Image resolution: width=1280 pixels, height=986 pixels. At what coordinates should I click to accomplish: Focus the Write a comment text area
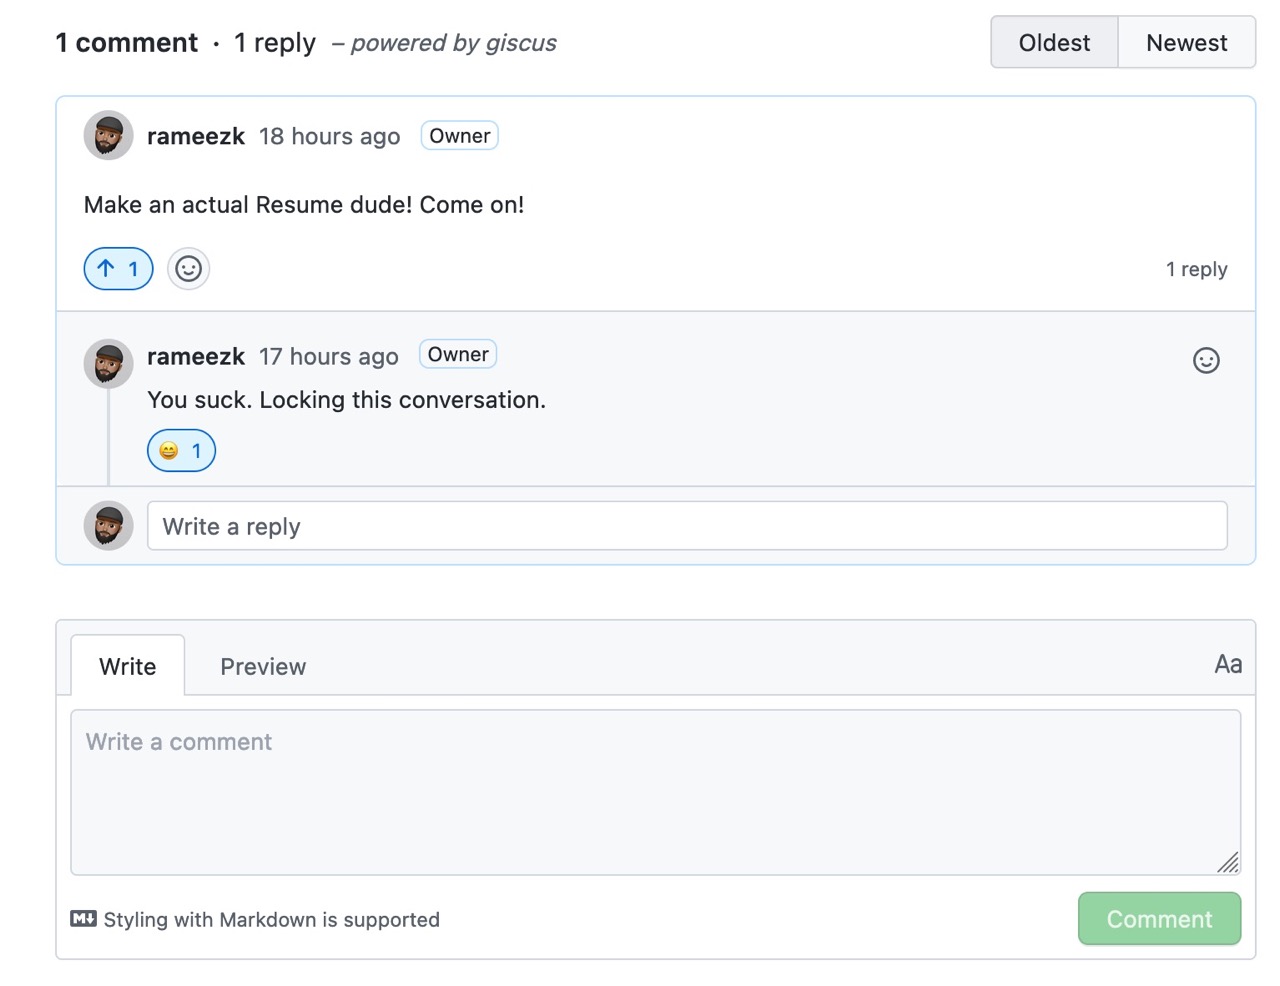655,792
